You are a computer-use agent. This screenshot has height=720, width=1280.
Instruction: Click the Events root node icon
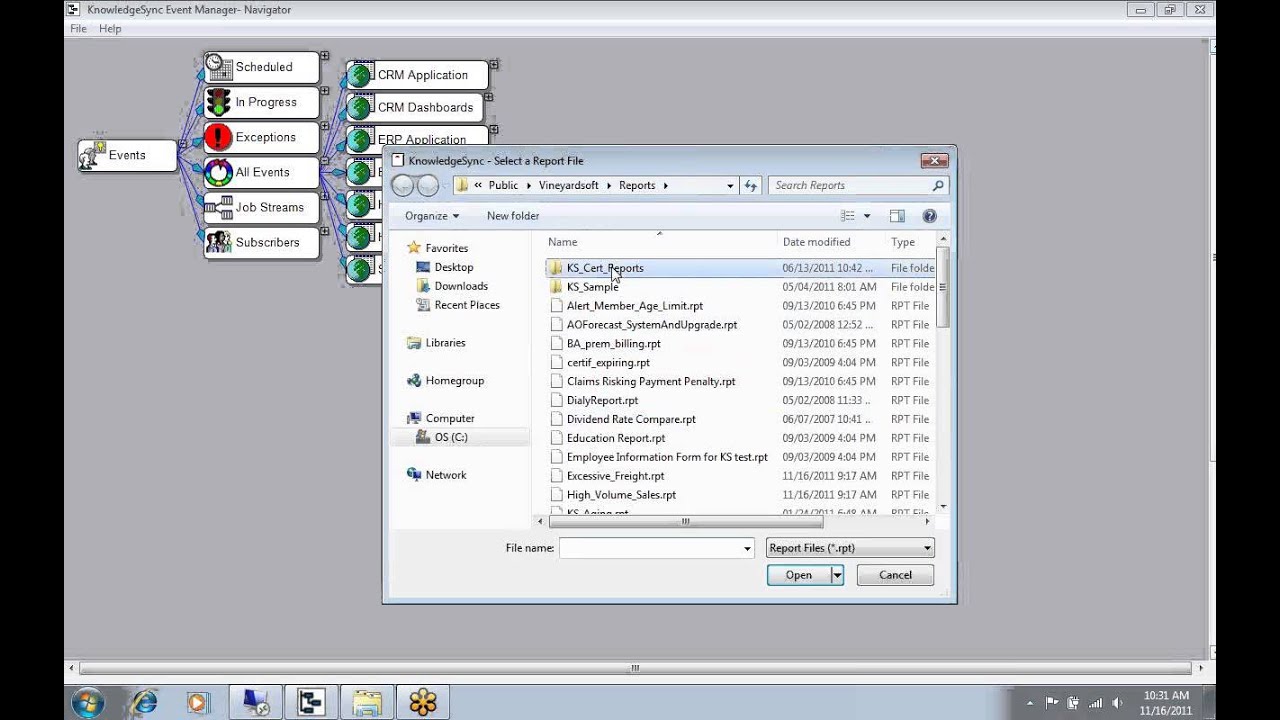[93, 155]
